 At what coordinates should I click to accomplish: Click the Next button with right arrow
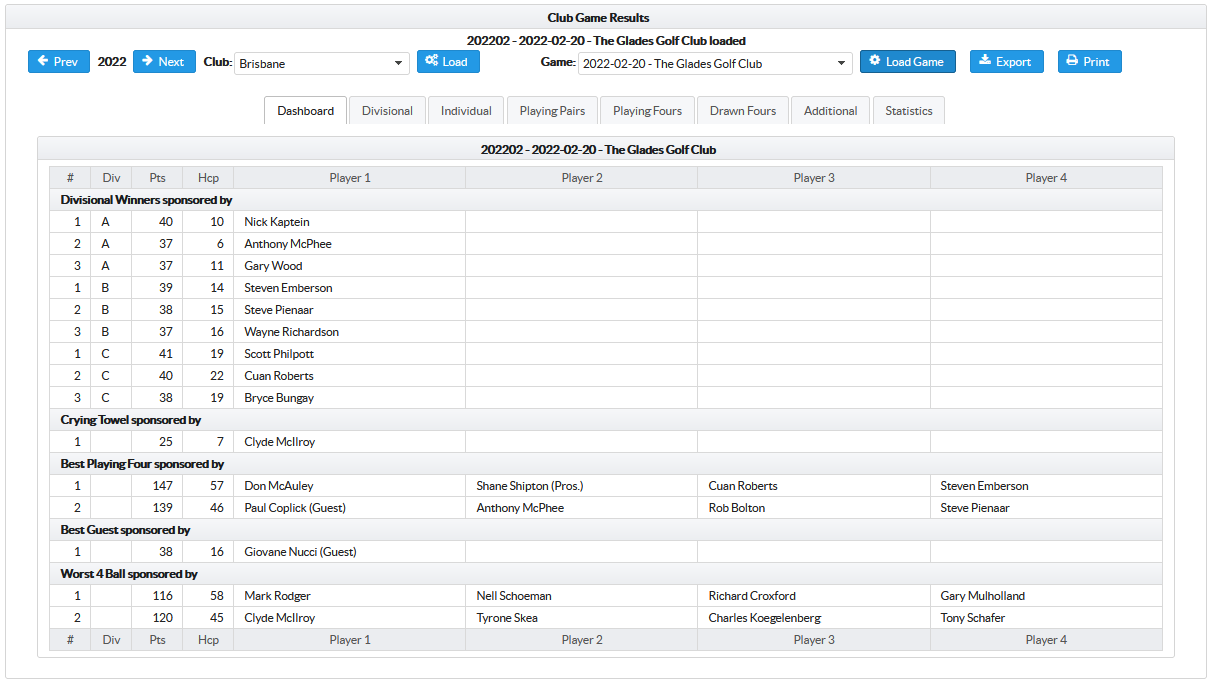(164, 62)
